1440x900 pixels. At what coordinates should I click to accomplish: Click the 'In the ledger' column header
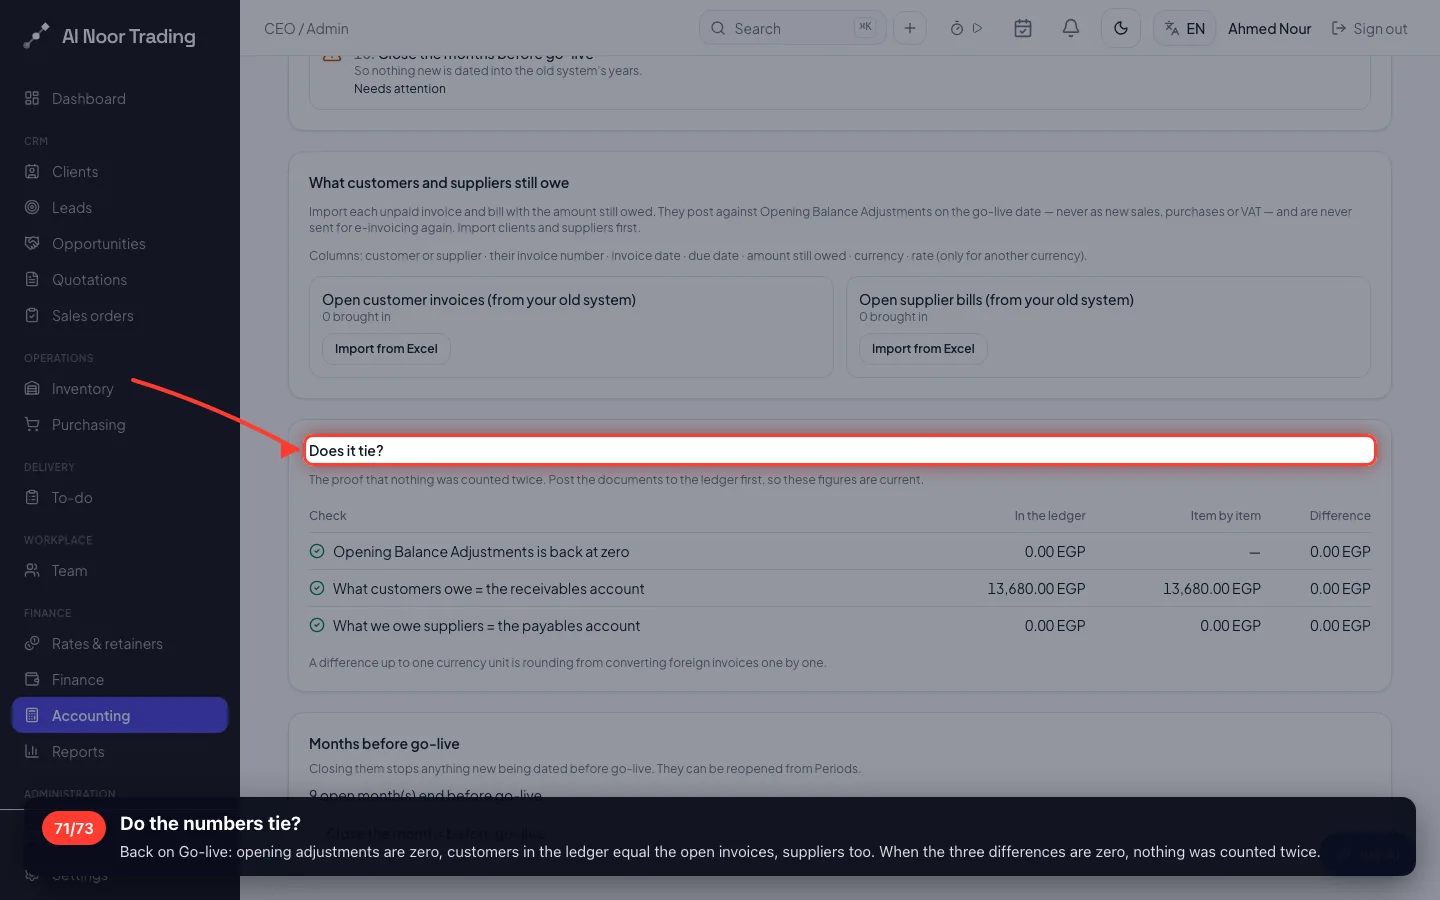tap(1050, 516)
